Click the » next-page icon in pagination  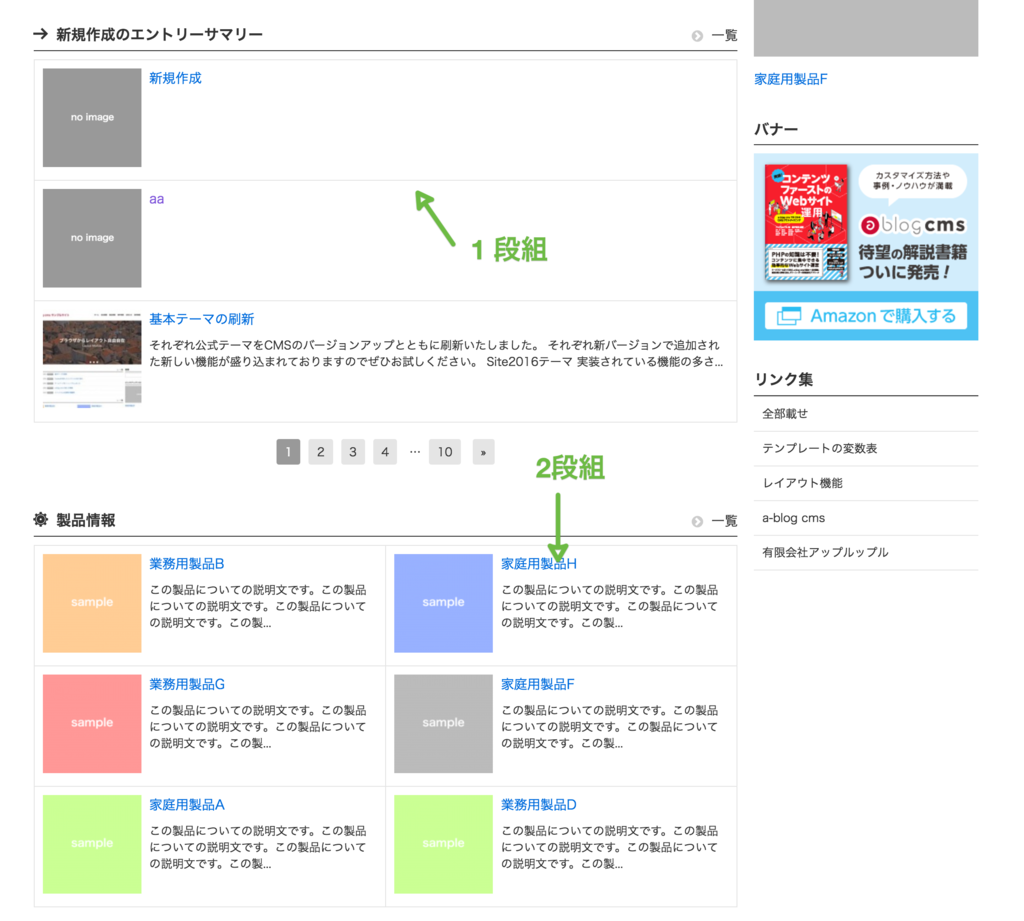tap(482, 452)
